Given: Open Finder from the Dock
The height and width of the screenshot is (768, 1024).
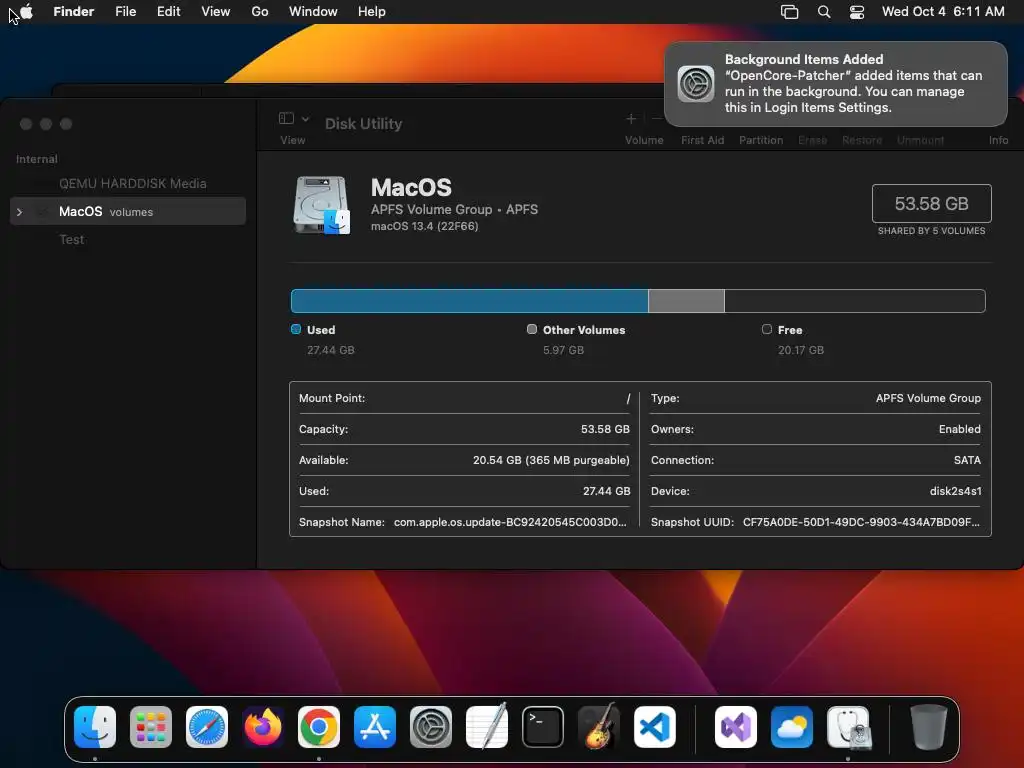Looking at the screenshot, I should tap(95, 727).
